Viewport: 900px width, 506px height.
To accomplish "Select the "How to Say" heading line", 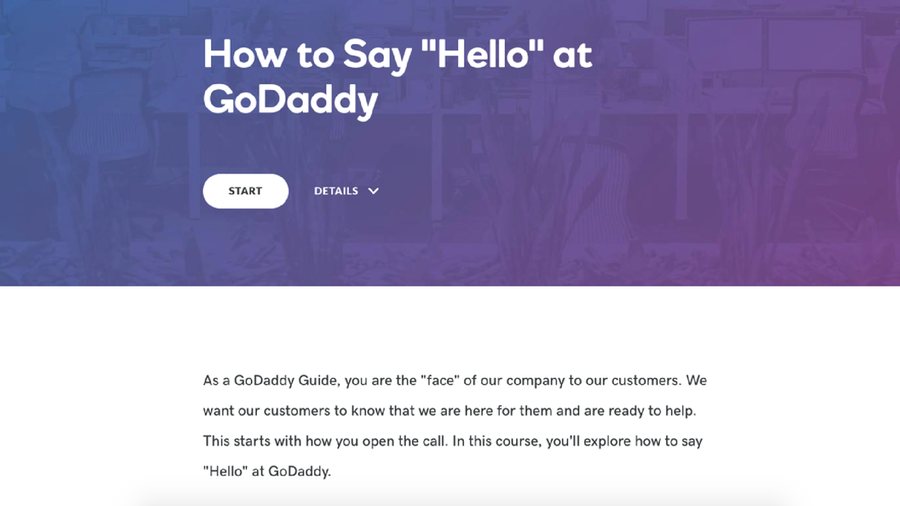I will click(397, 56).
